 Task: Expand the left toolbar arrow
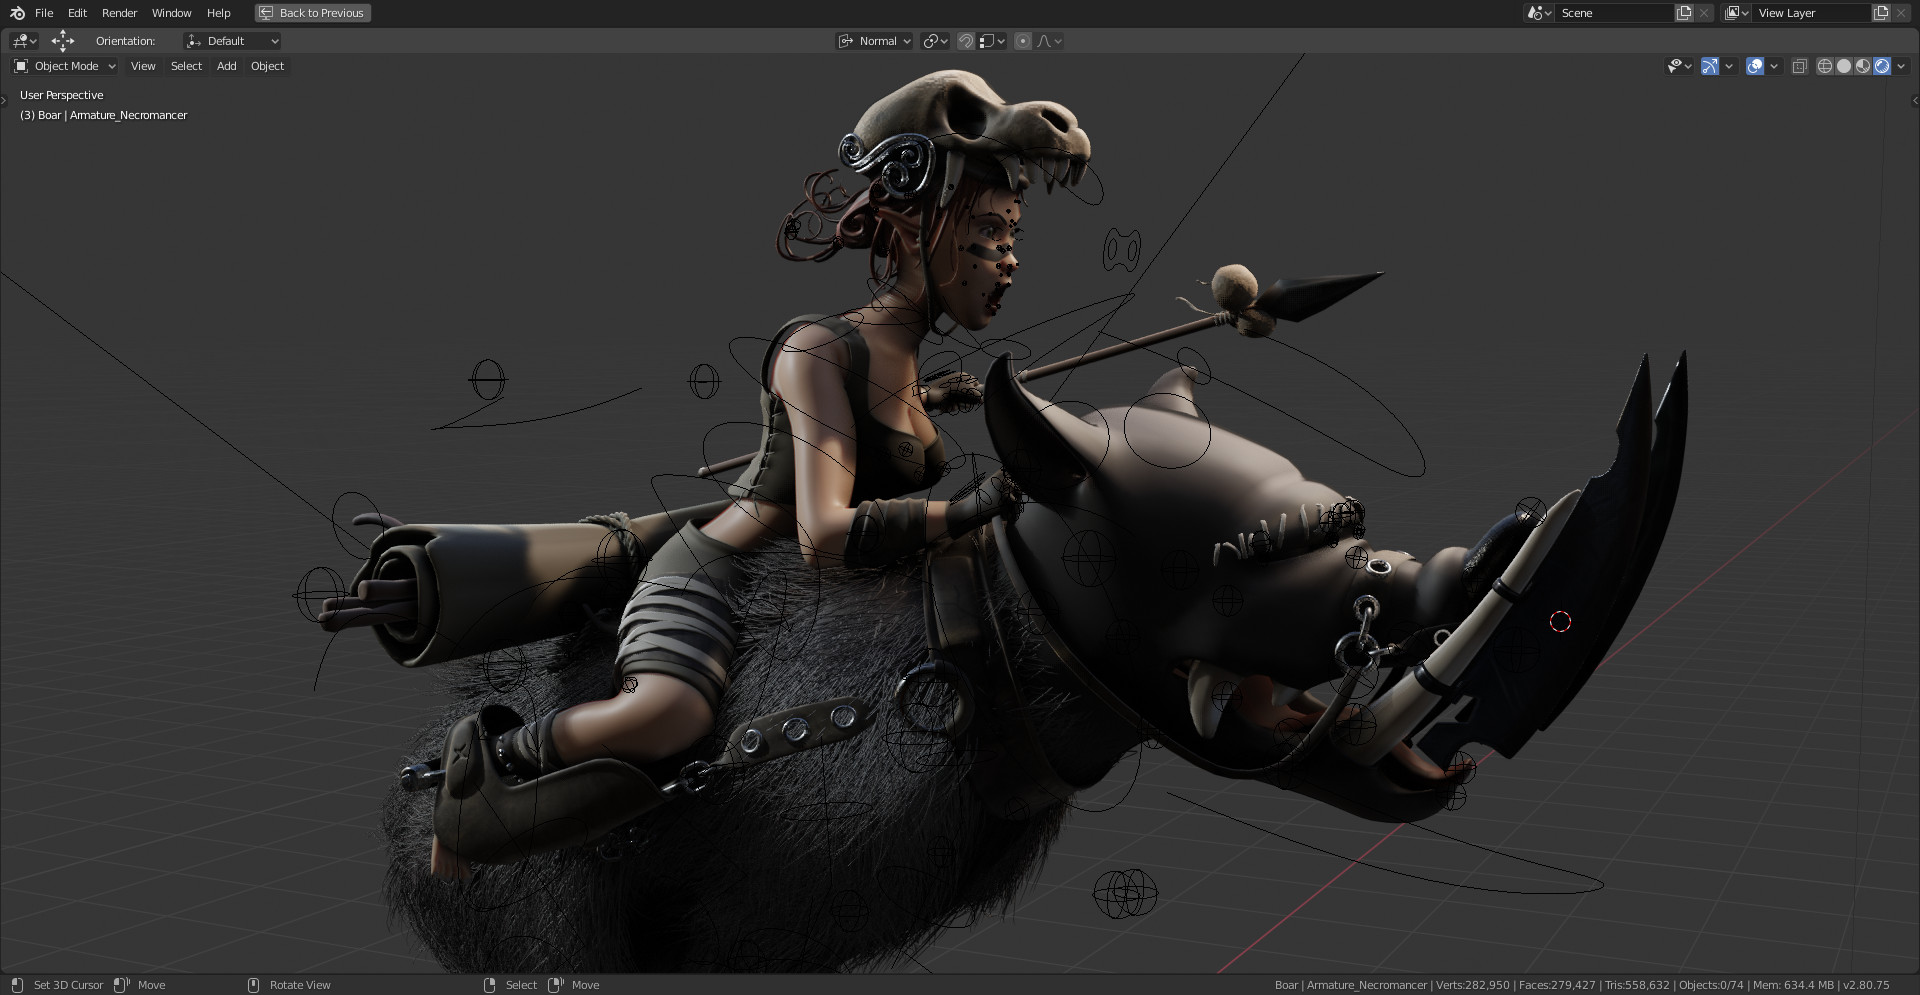click(x=5, y=100)
